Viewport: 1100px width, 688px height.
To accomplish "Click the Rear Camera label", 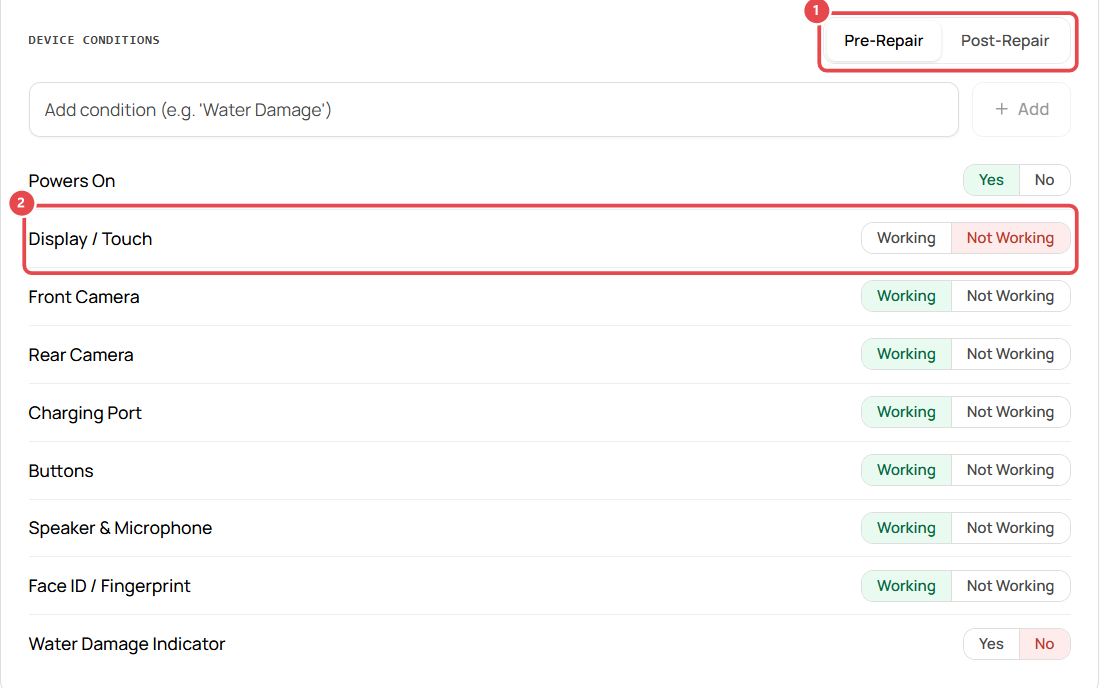I will [81, 355].
